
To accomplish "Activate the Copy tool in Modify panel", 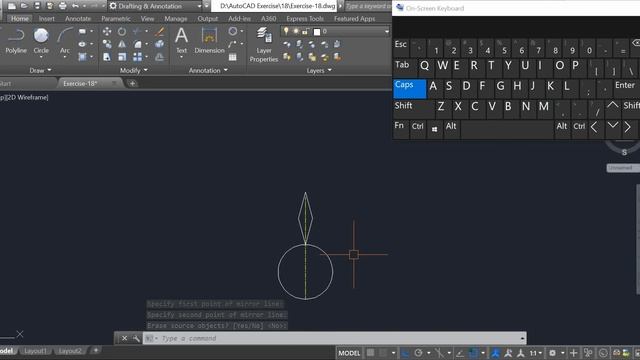I will point(107,44).
